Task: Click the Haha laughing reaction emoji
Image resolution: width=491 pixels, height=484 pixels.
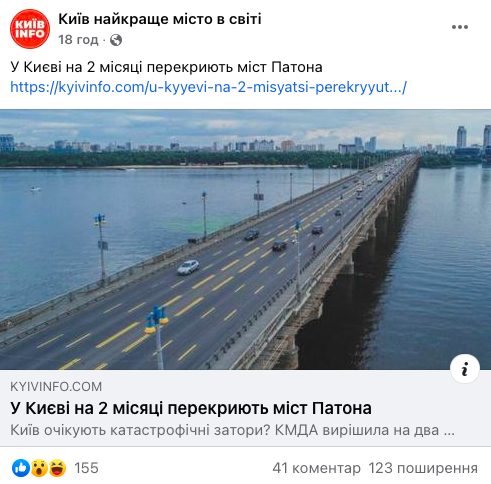Action: (x=57, y=468)
